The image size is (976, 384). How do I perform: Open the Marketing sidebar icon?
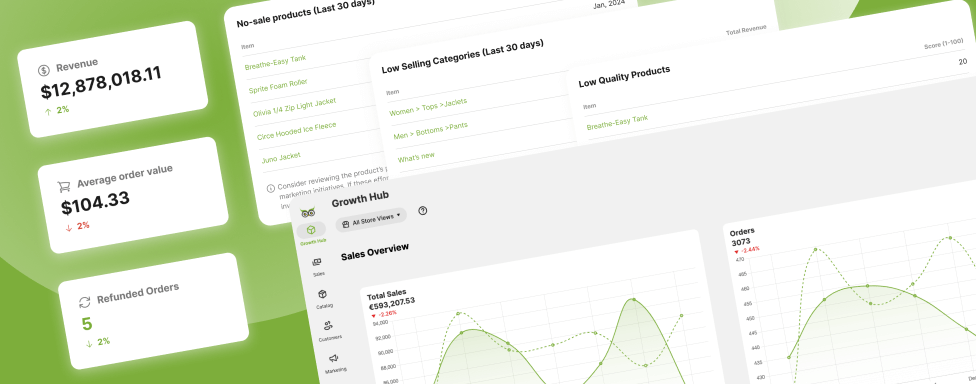pos(335,362)
